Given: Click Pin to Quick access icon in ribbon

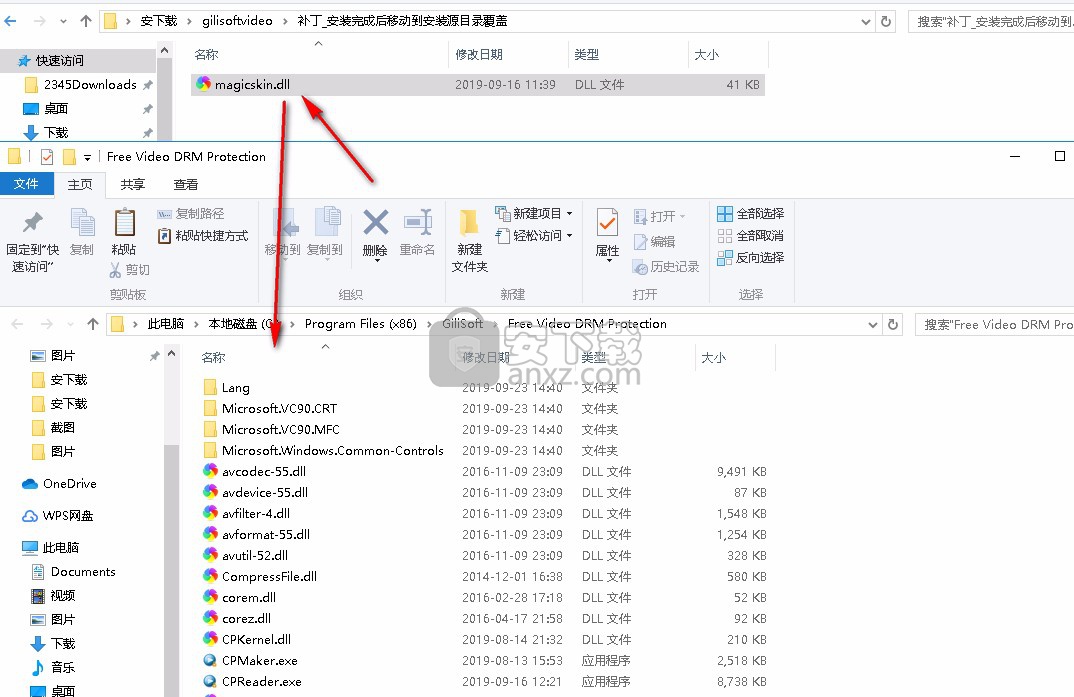Looking at the screenshot, I should [x=32, y=223].
